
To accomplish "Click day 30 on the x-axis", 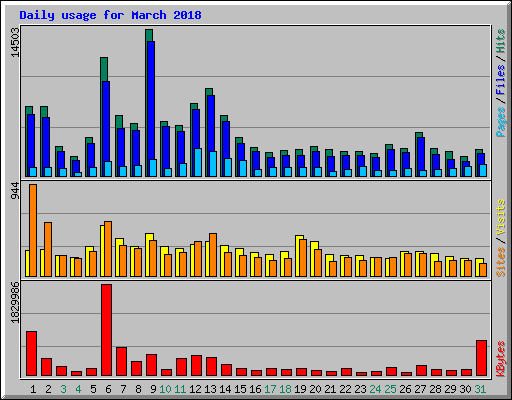I will pos(465,389).
